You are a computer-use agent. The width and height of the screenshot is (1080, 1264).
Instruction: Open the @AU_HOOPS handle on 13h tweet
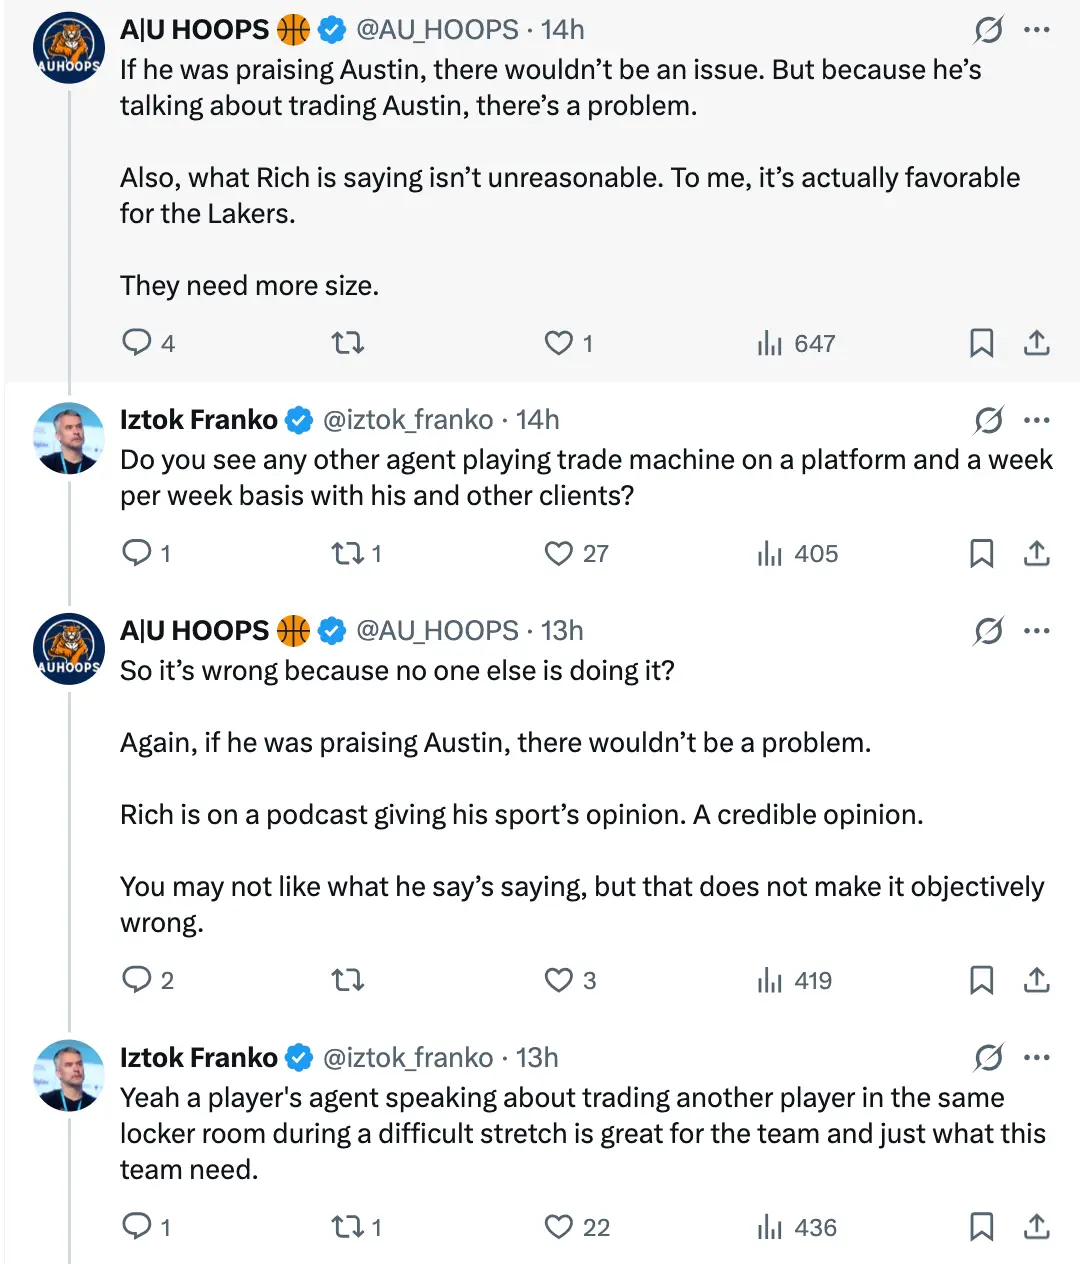437,631
